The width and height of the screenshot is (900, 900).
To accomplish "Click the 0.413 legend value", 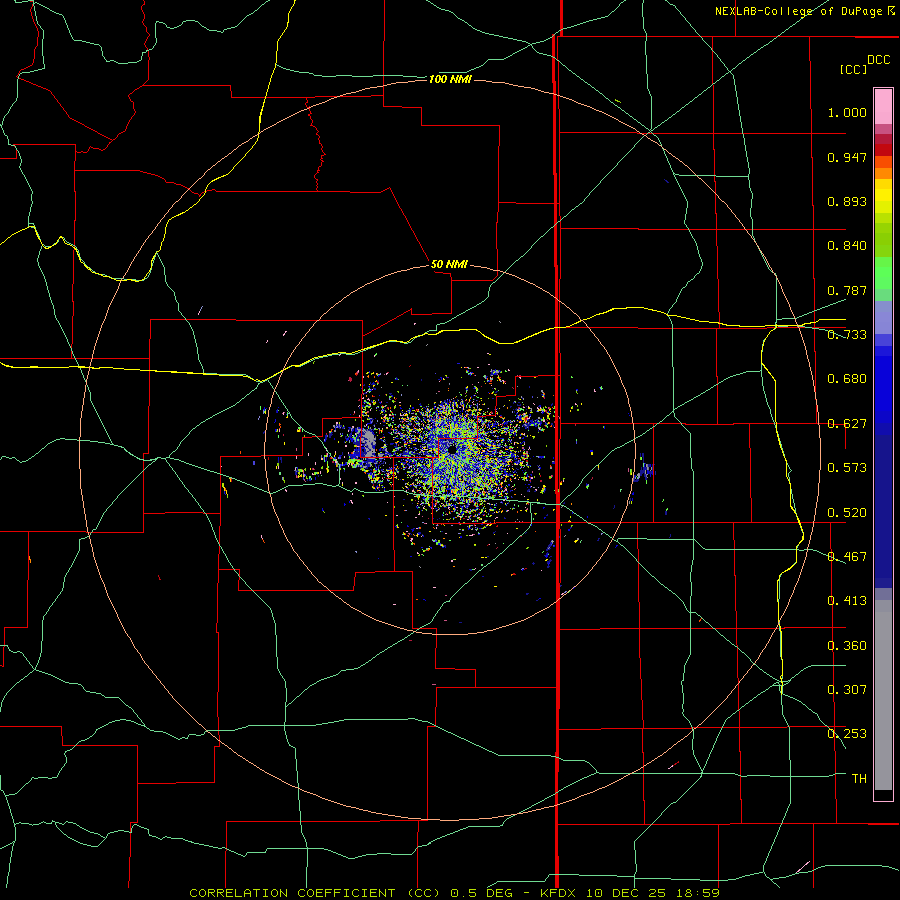I will tap(847, 601).
